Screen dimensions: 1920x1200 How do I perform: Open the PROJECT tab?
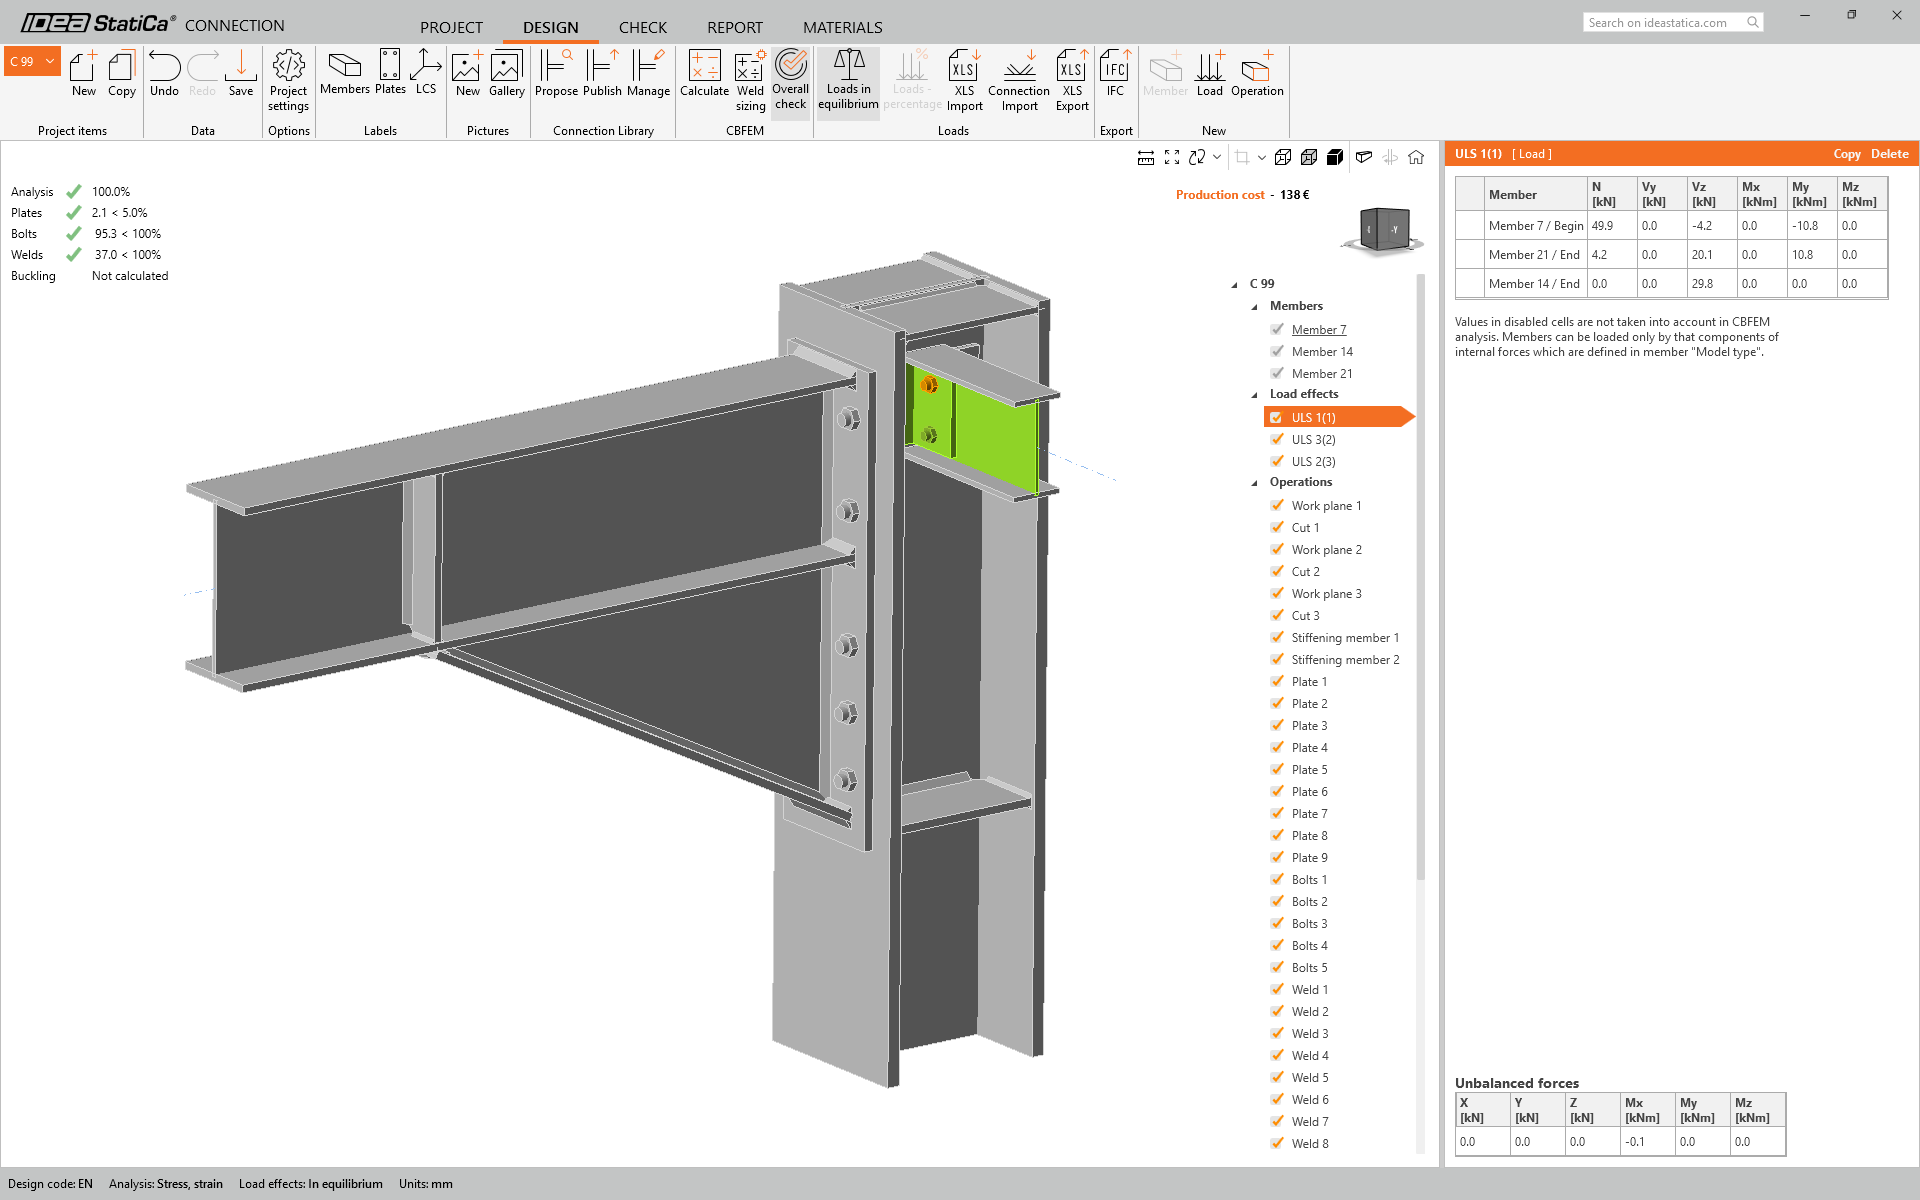click(x=451, y=27)
